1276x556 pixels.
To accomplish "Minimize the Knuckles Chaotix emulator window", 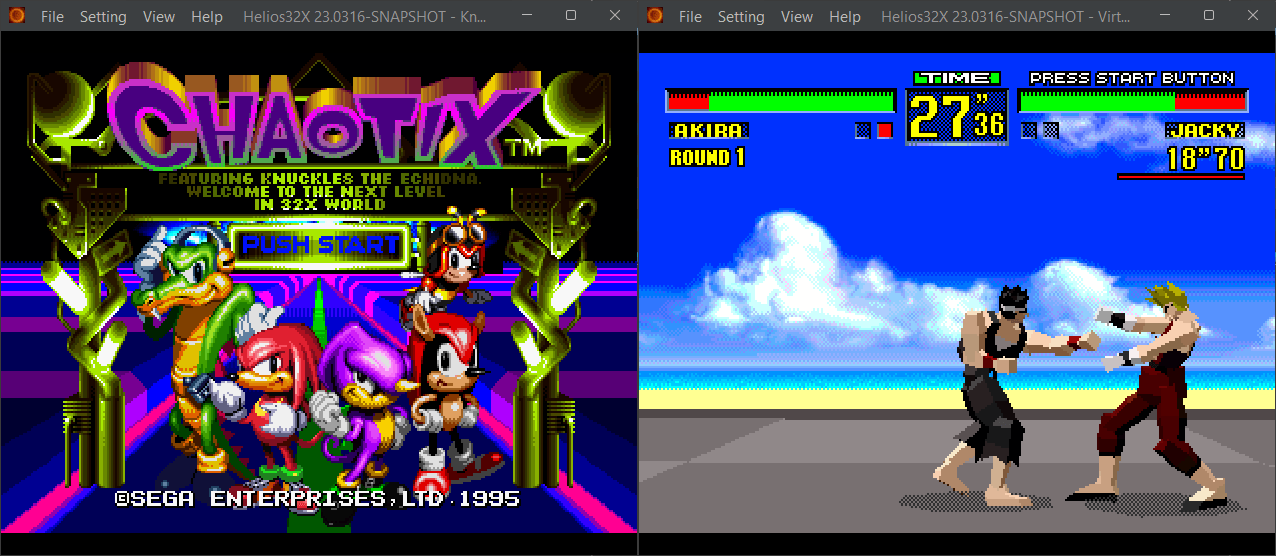I will tap(525, 16).
